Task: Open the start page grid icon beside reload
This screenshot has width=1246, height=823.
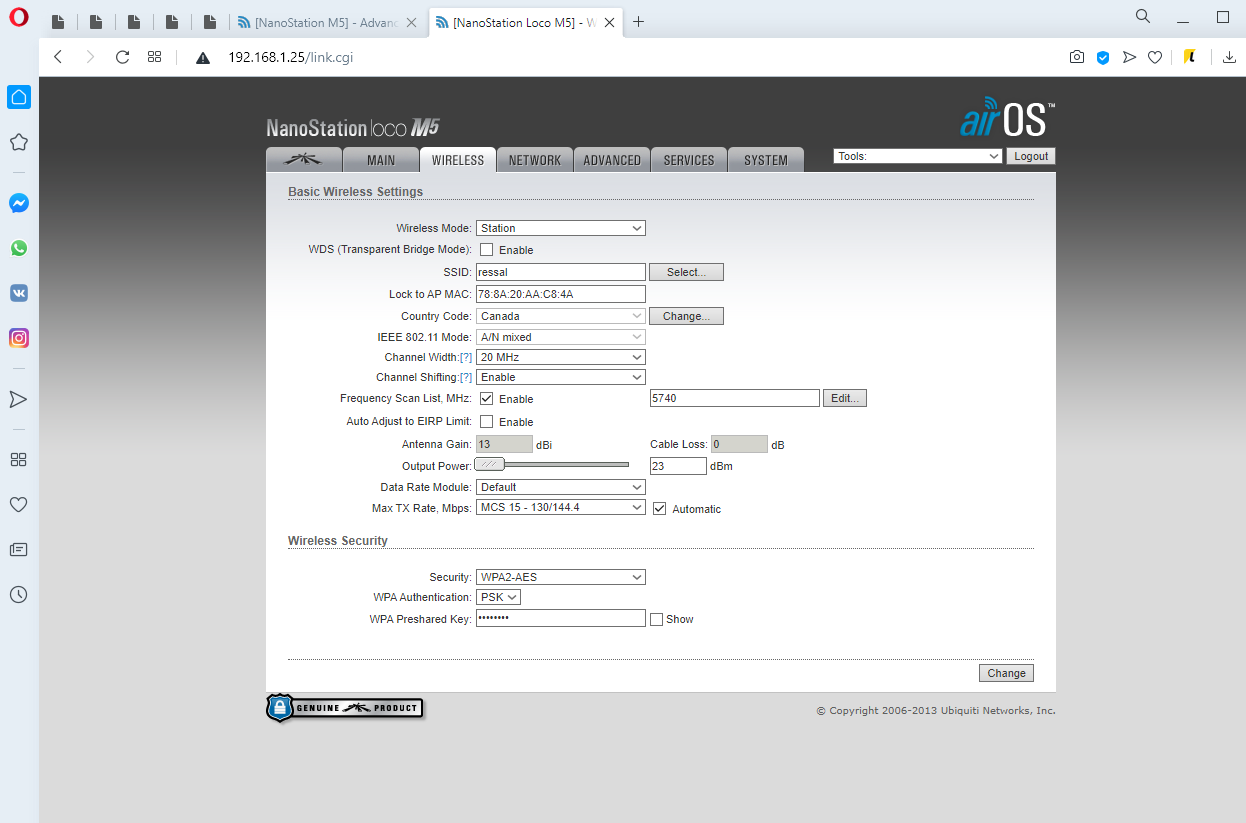Action: [x=154, y=57]
